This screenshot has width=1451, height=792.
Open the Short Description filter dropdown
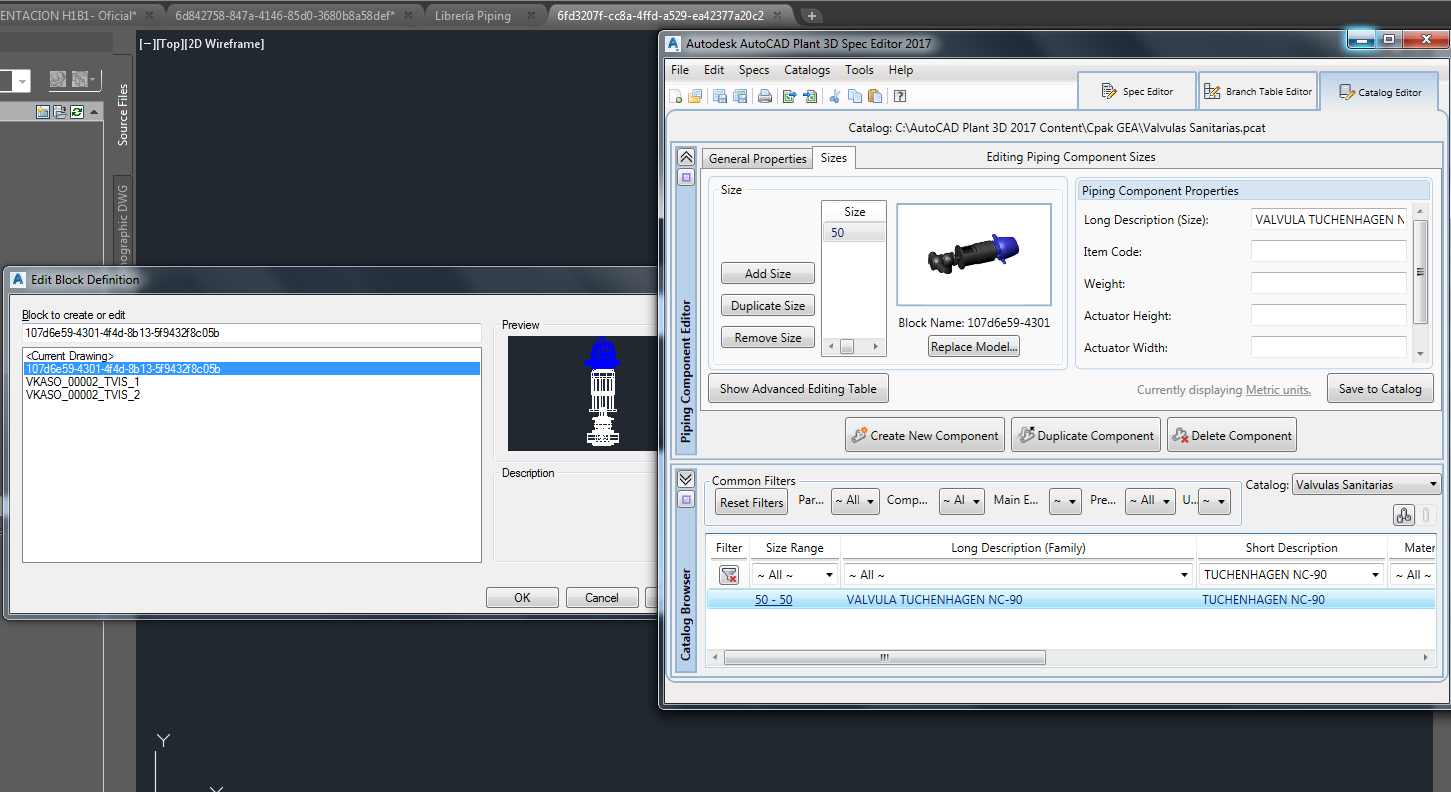(x=1376, y=575)
